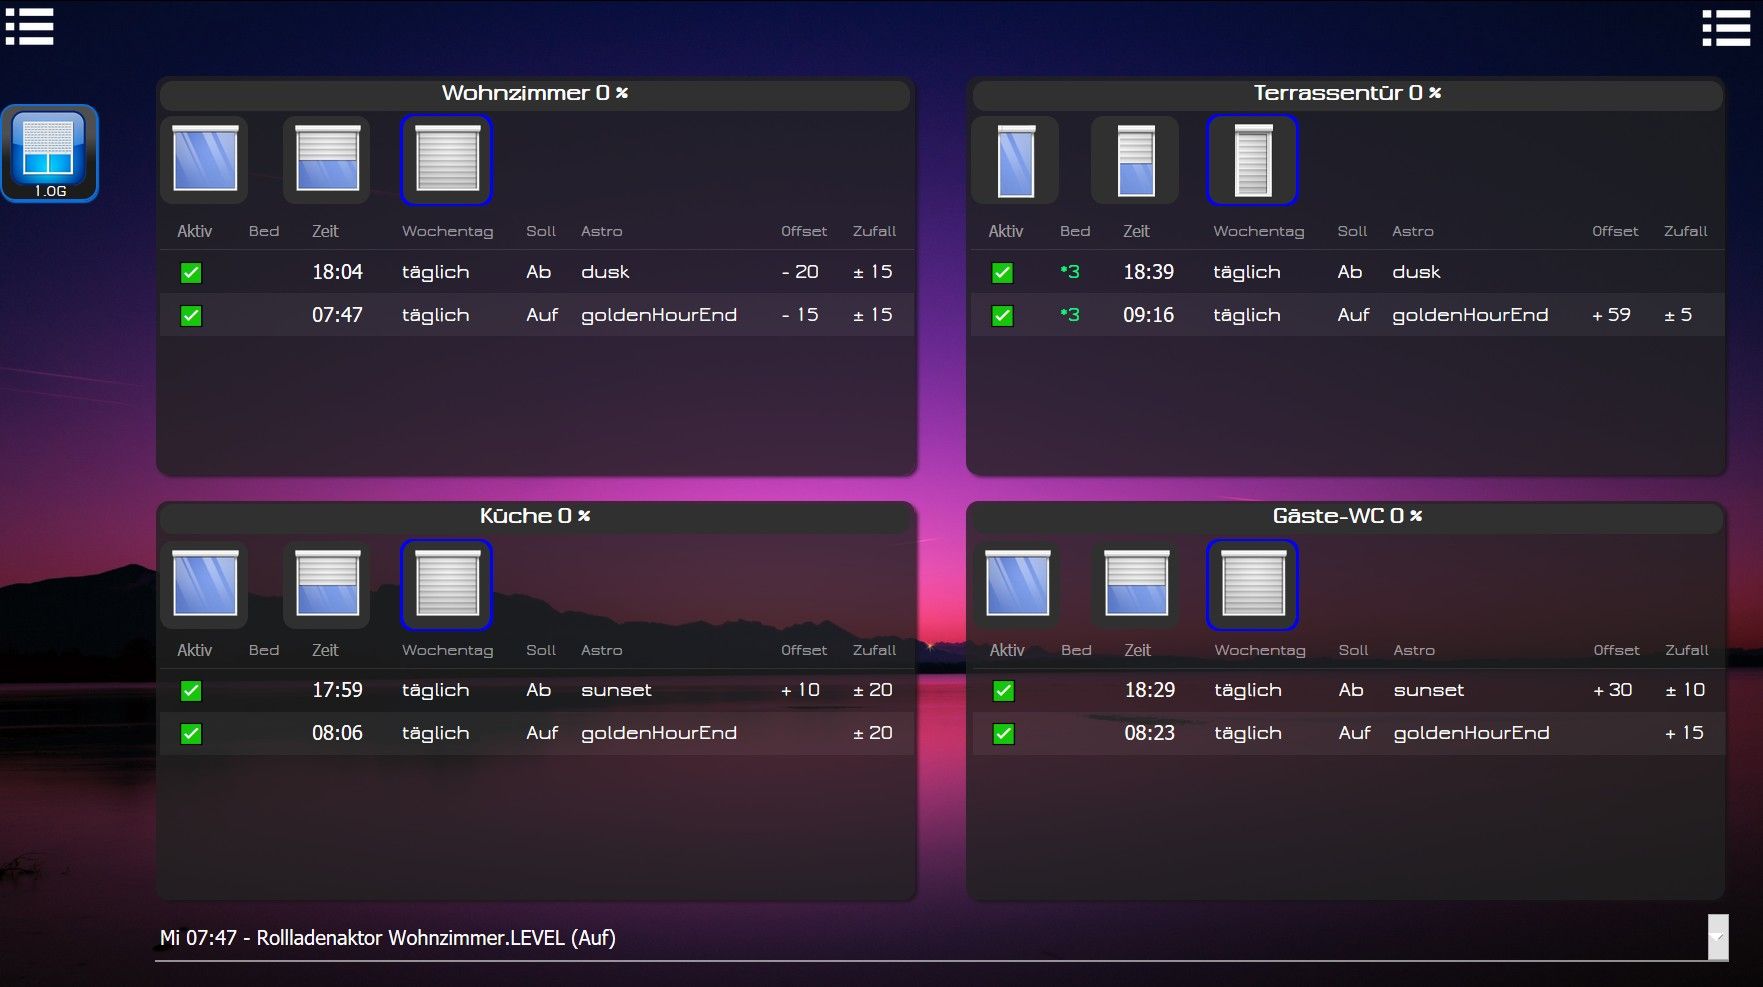Screen dimensions: 1763x987
Task: Click the Terrassentür panel title
Action: 1347,93
